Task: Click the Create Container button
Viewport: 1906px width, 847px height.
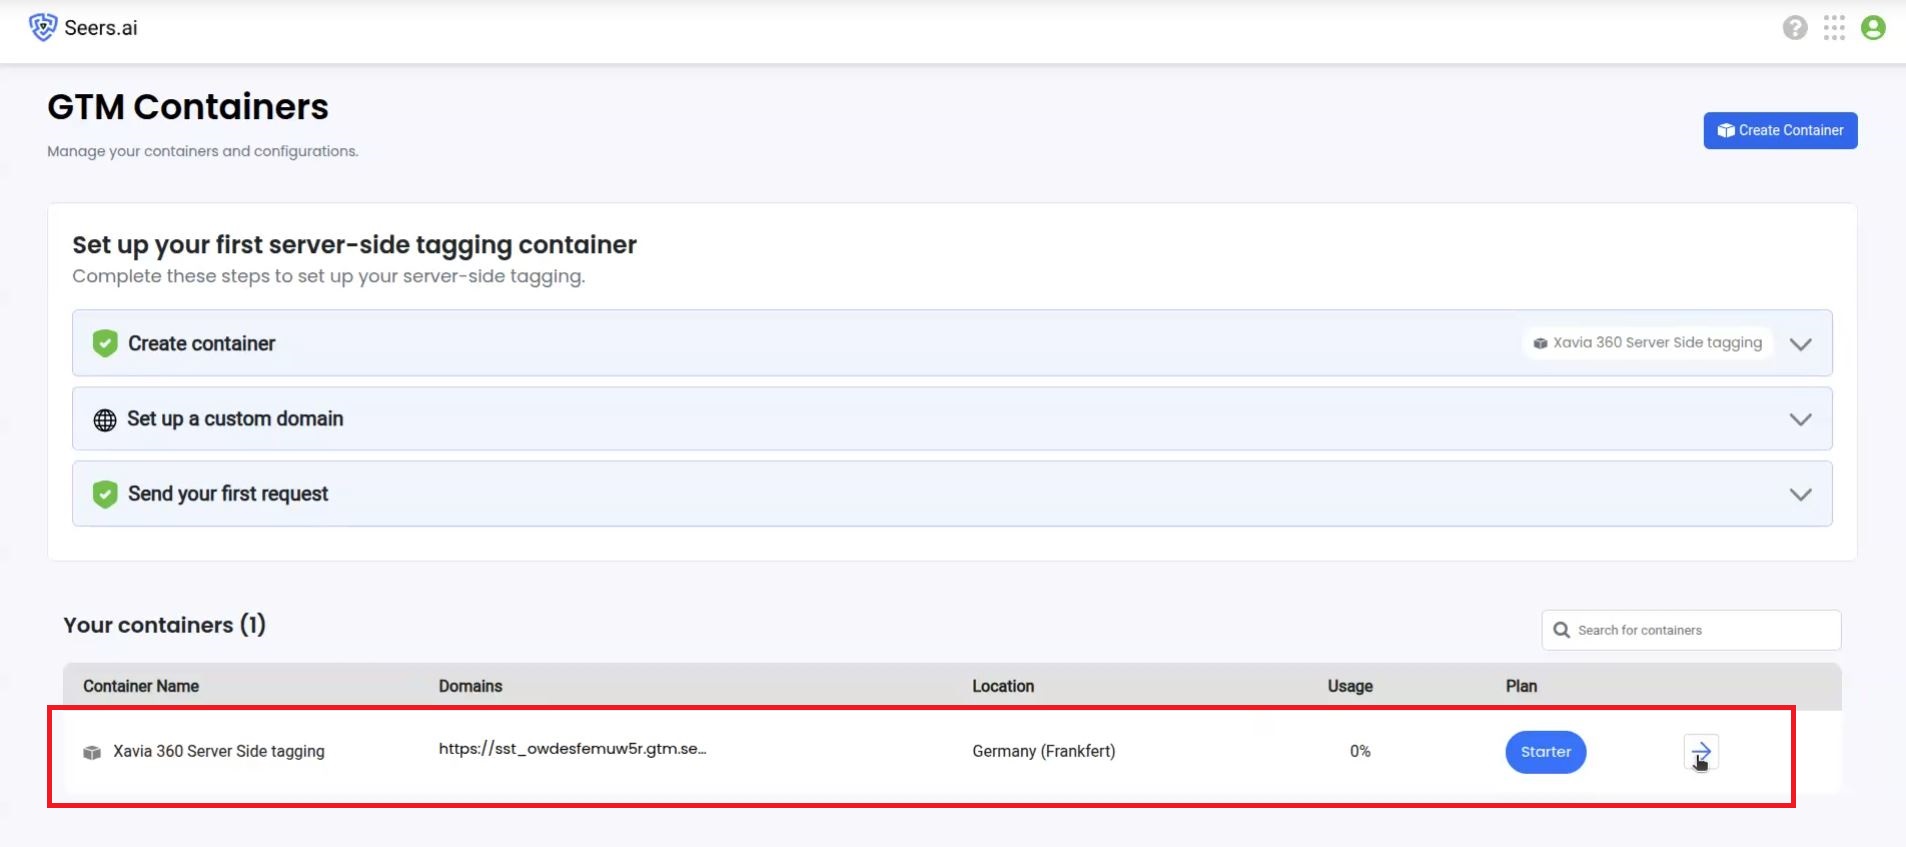Action: point(1780,130)
